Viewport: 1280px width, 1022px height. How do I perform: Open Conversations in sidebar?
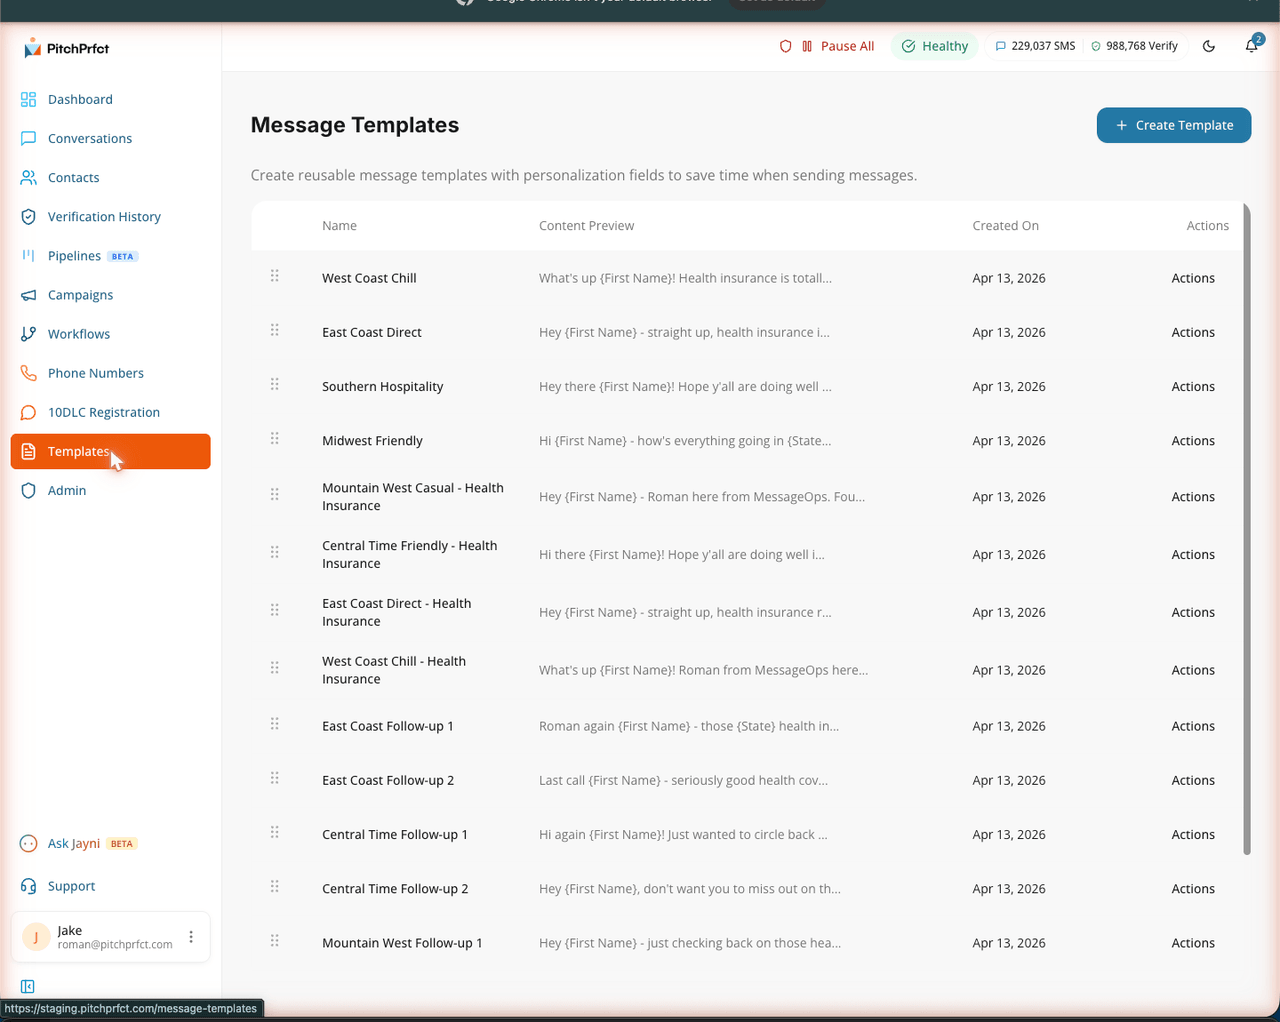[x=110, y=138]
